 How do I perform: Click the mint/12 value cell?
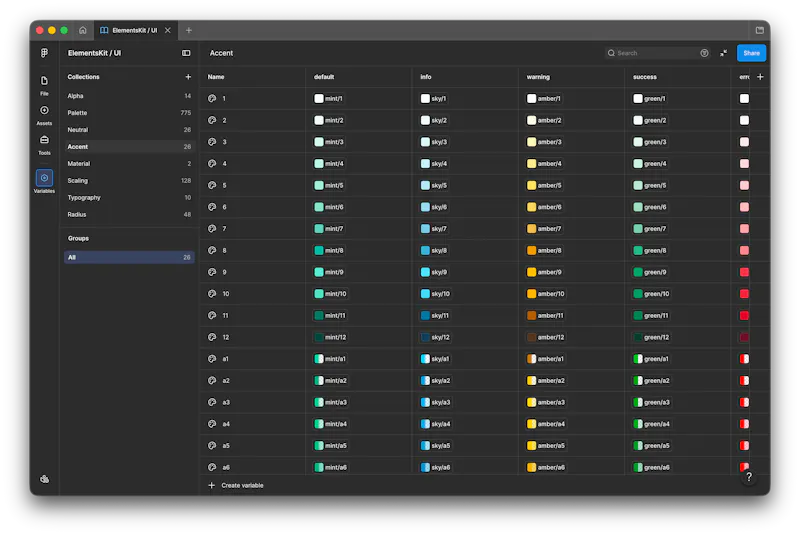coord(330,337)
